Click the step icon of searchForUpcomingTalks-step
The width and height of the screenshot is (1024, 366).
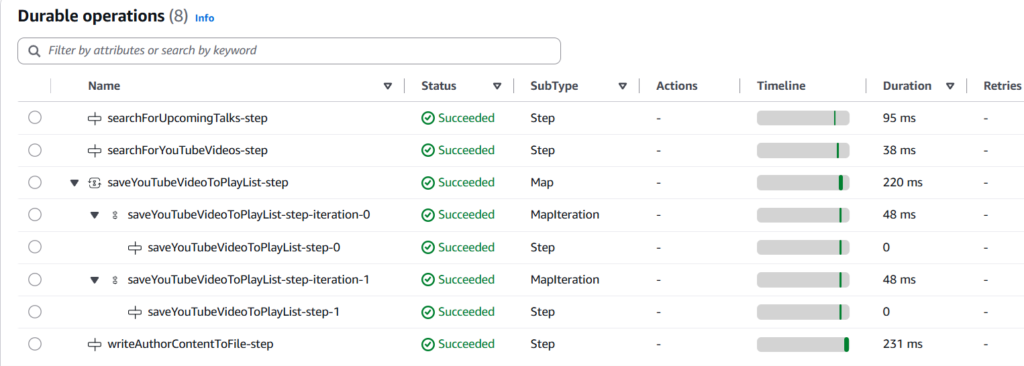coord(95,118)
